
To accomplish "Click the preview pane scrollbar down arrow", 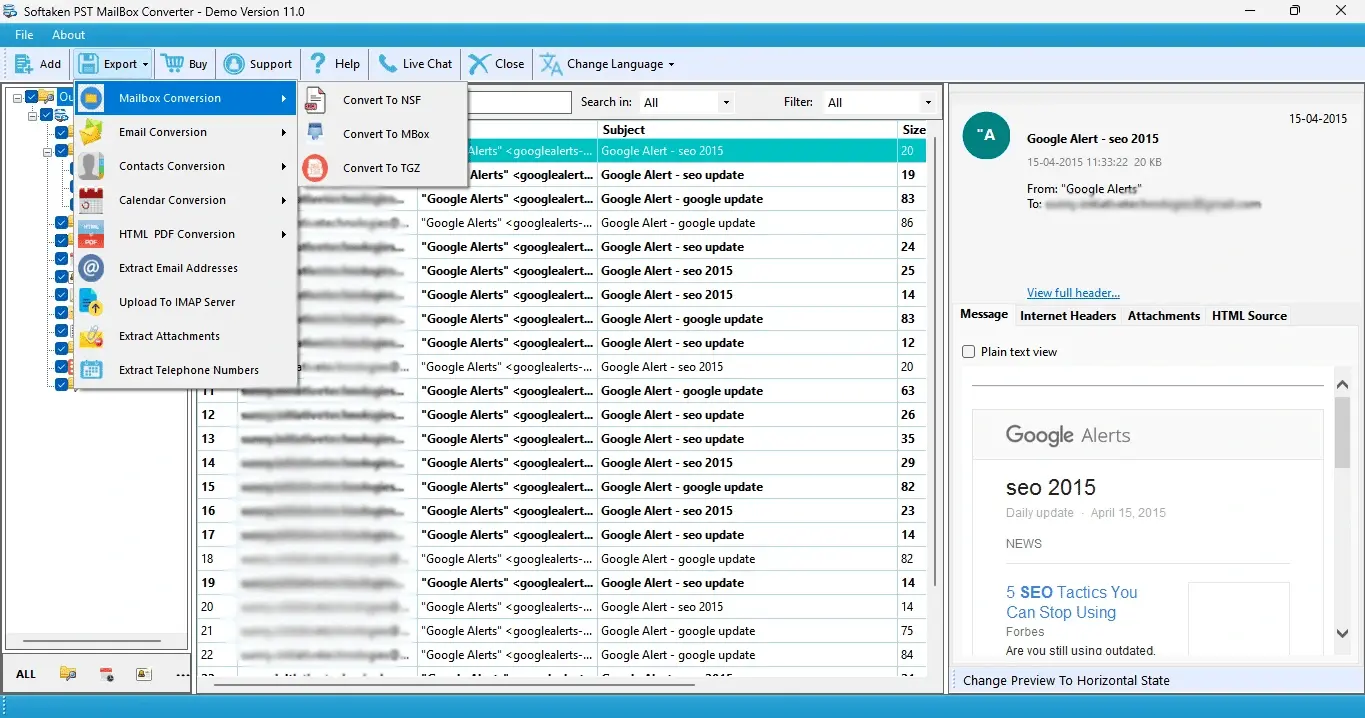I will (x=1343, y=633).
